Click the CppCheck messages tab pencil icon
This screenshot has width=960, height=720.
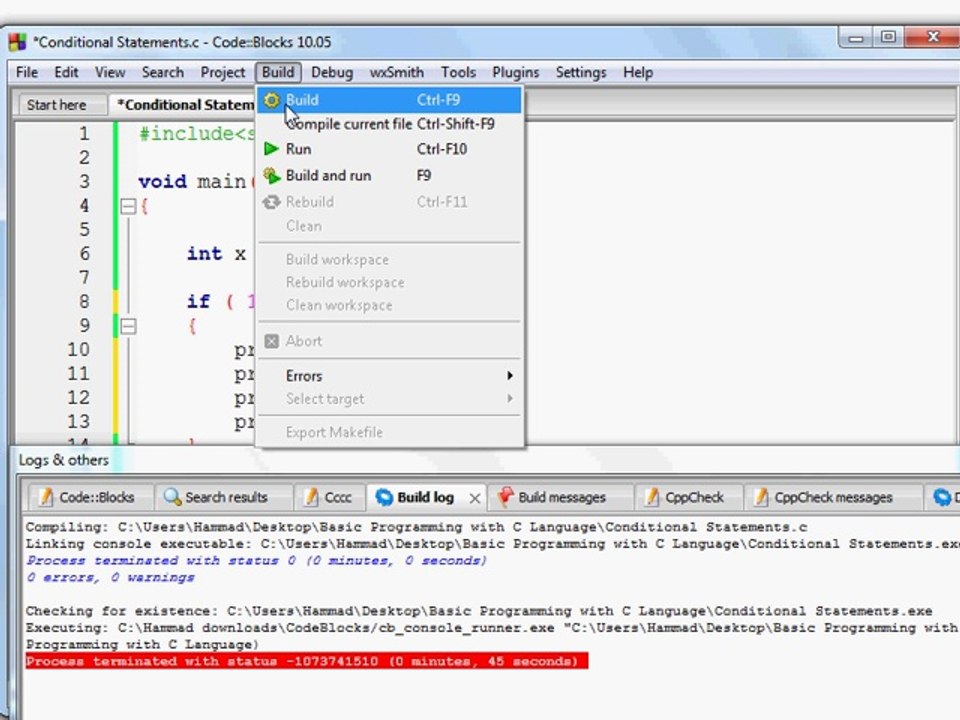point(761,497)
